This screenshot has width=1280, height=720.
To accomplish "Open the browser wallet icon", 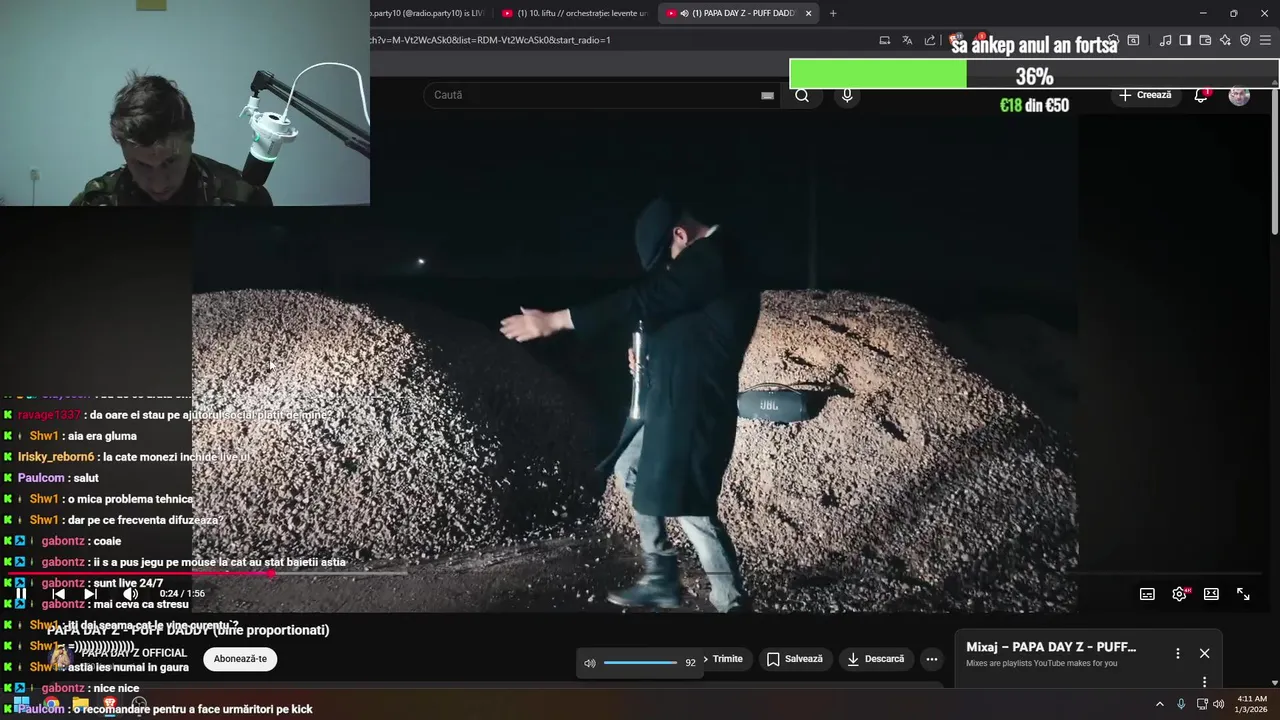I will [1205, 40].
